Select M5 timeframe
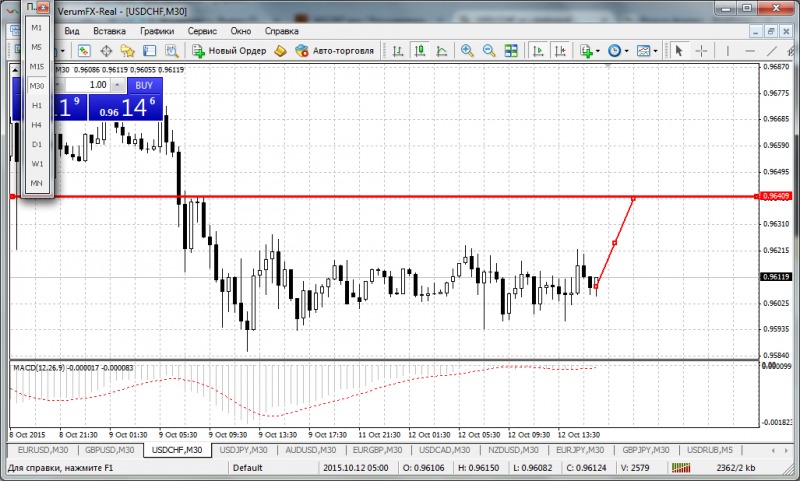800x481 pixels. tap(37, 47)
